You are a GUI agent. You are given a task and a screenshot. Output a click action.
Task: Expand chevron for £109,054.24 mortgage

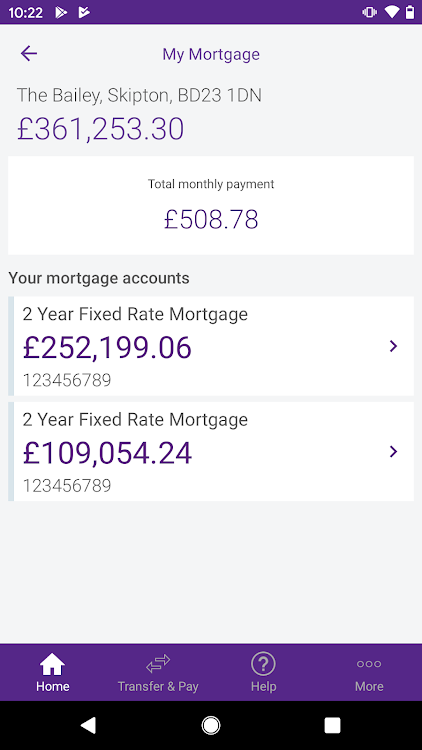click(x=393, y=452)
